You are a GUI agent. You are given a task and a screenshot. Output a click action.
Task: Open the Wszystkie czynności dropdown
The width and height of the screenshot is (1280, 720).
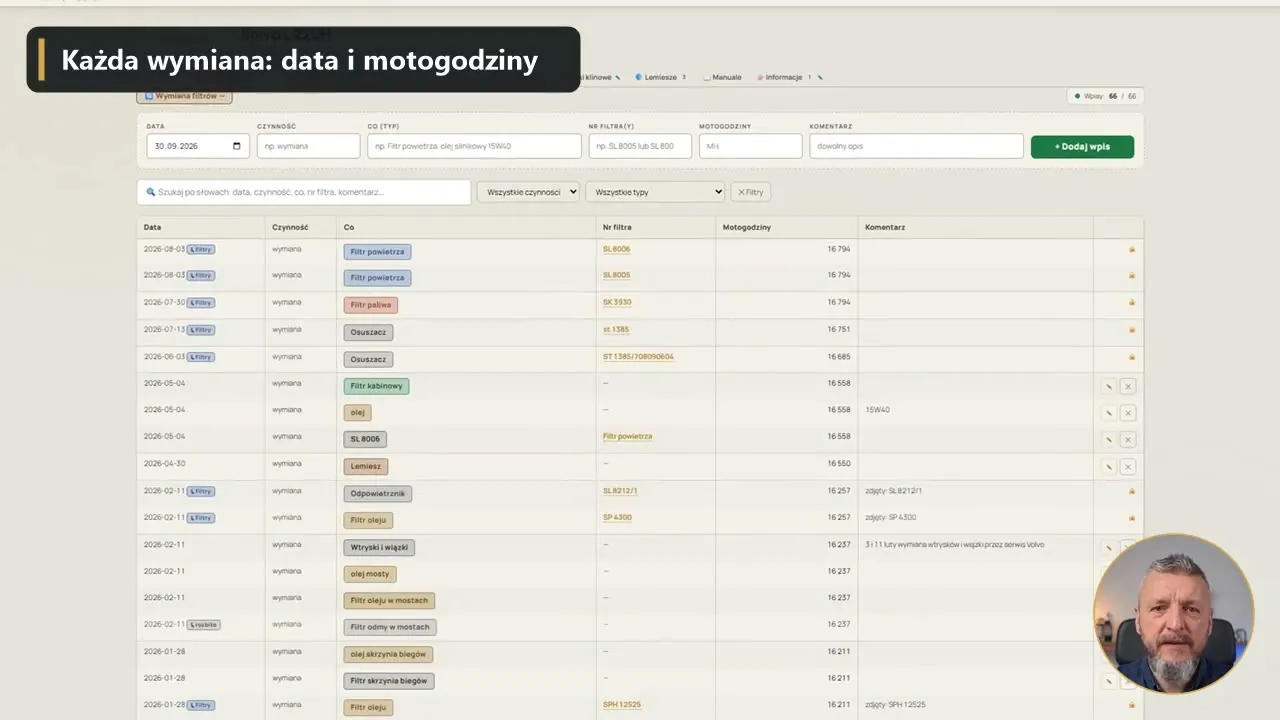coord(528,191)
